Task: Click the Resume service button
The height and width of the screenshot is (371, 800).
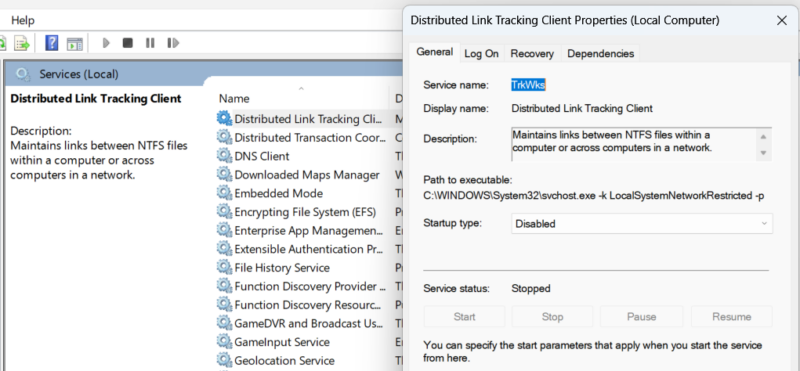Action: tap(731, 316)
